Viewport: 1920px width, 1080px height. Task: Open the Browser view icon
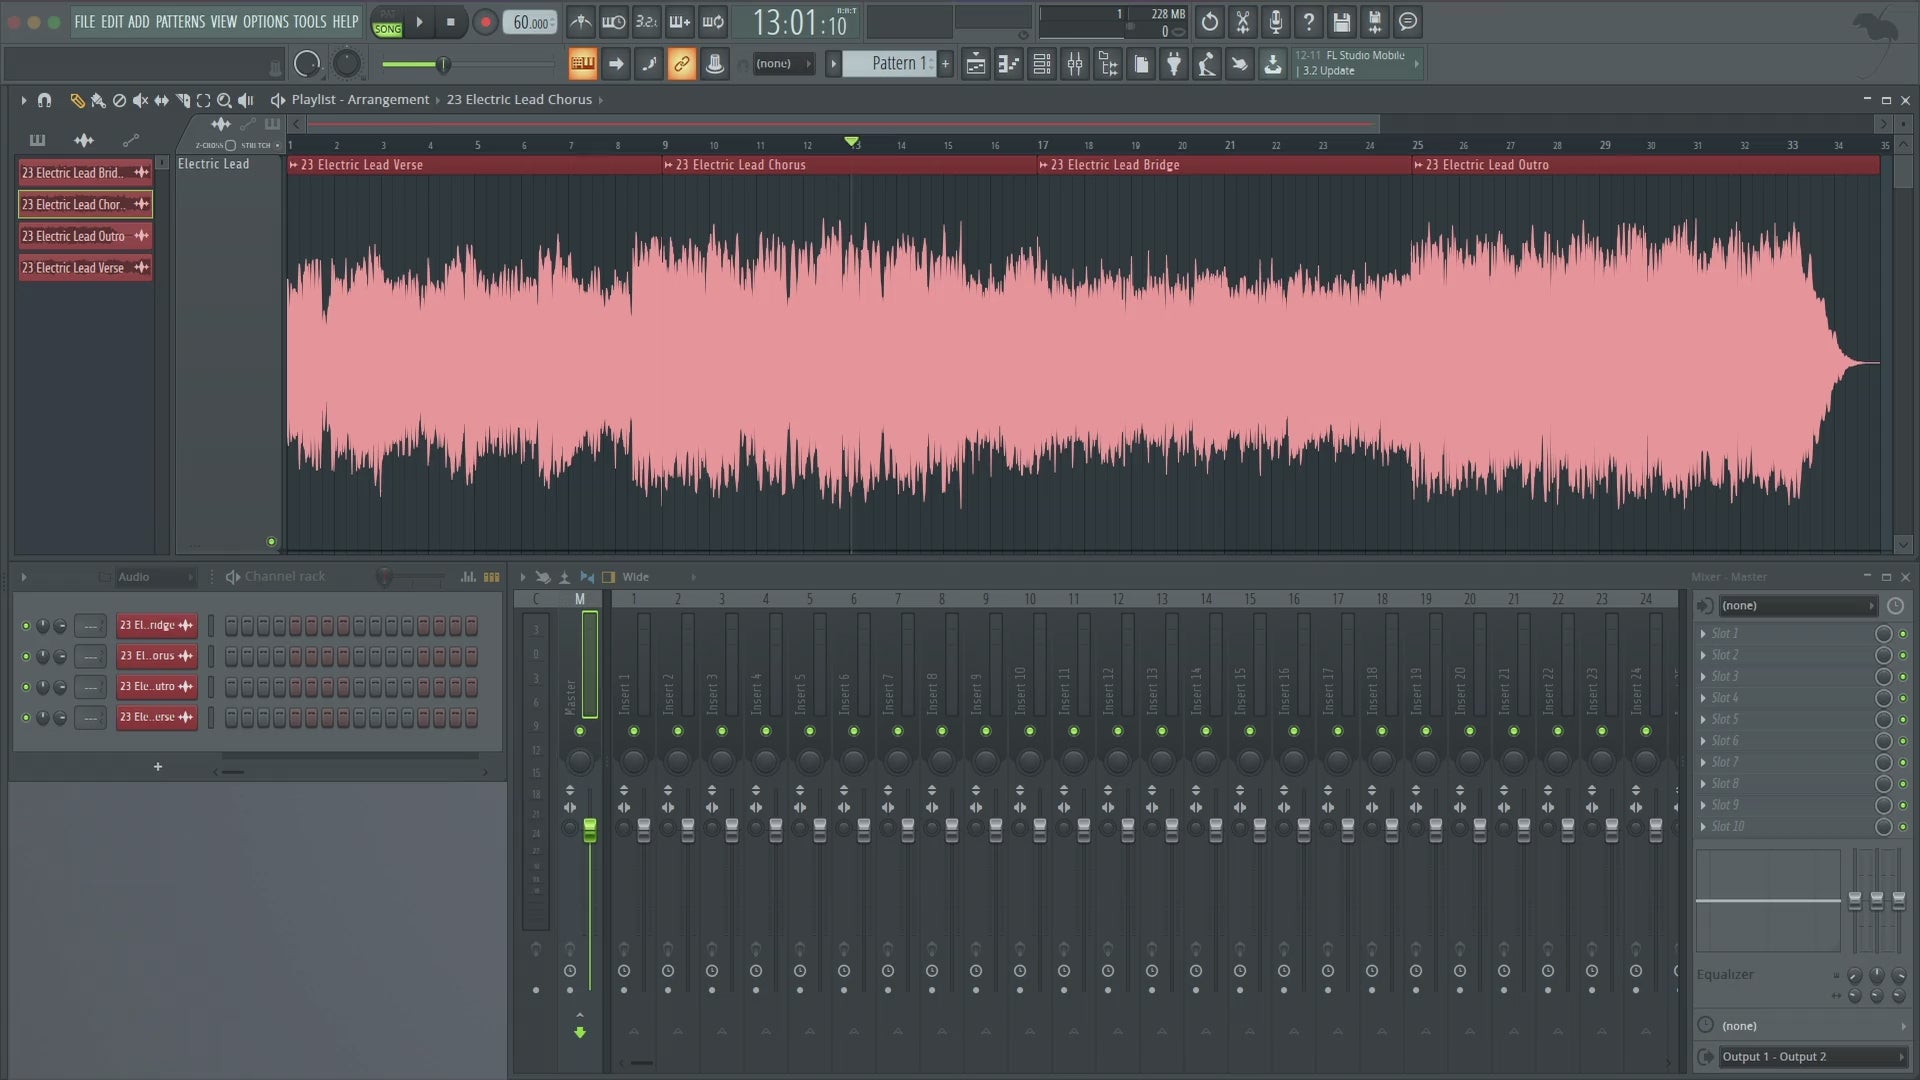[x=1108, y=64]
